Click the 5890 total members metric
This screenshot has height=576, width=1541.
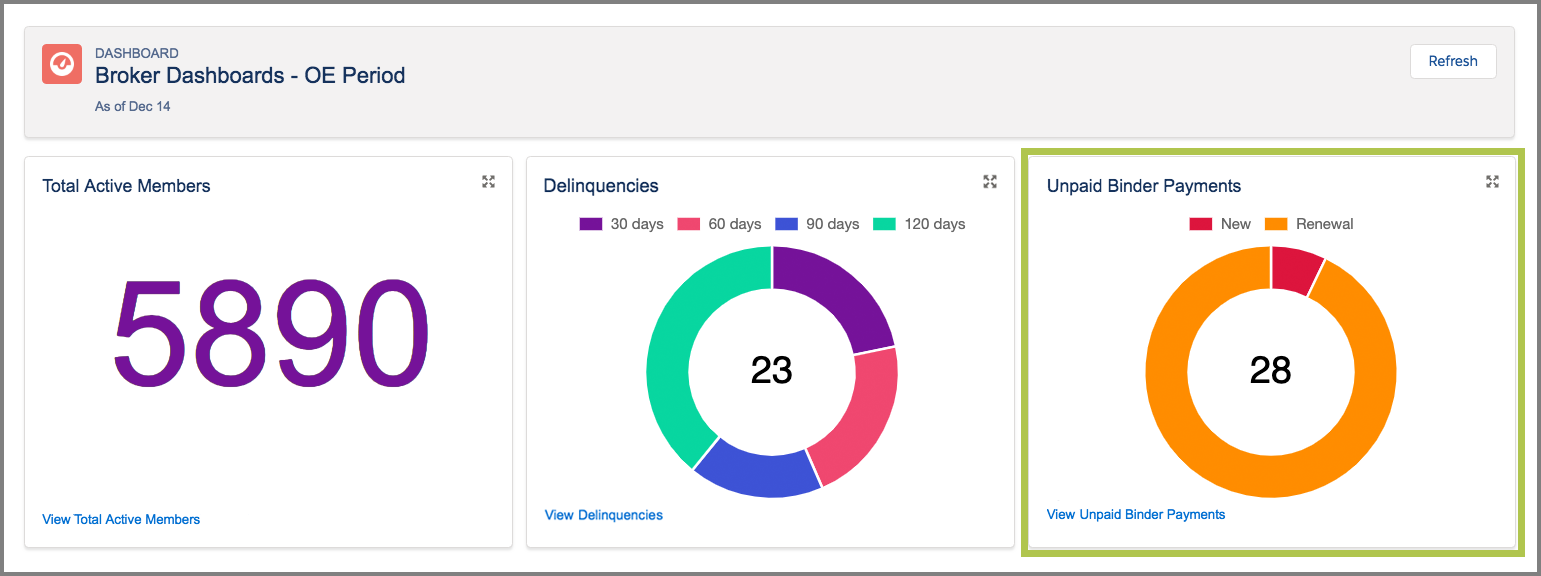270,335
